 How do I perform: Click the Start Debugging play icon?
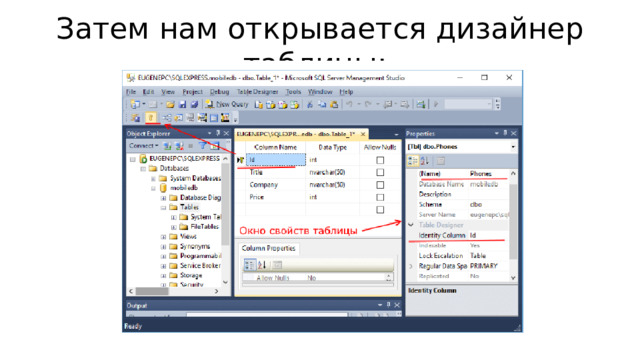[436, 104]
